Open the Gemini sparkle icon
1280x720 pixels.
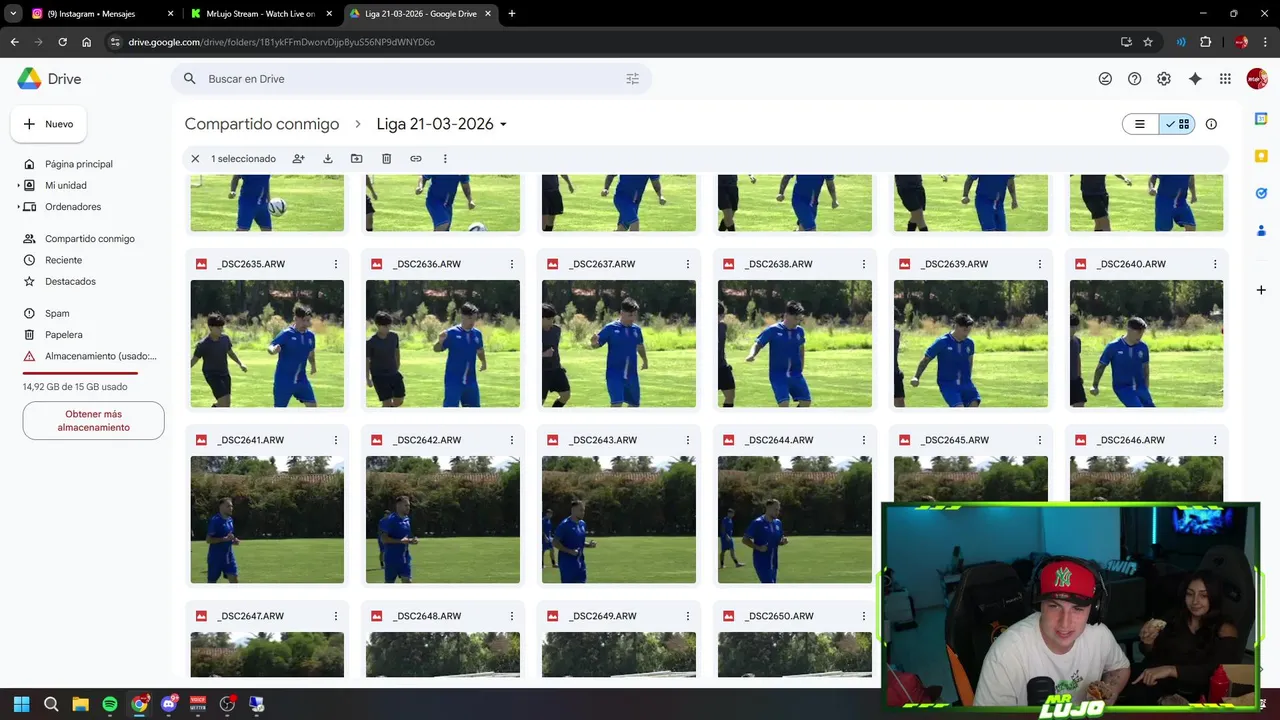click(x=1195, y=79)
